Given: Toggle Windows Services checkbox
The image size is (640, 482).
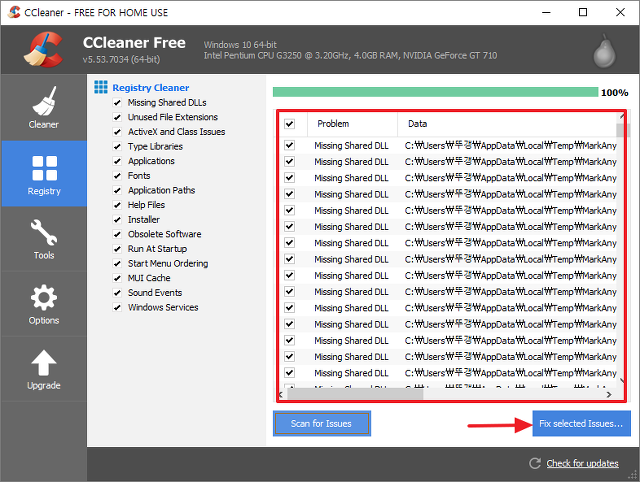Looking at the screenshot, I should pos(117,307).
